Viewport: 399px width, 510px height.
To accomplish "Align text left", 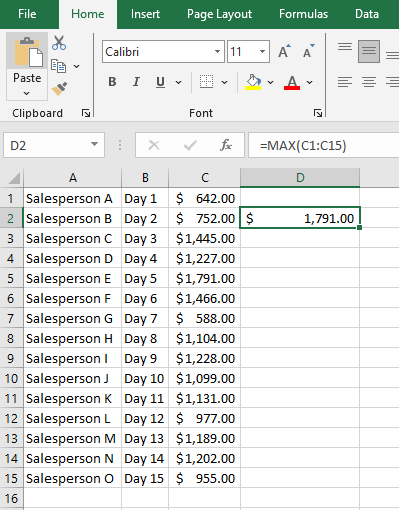I will pos(345,82).
